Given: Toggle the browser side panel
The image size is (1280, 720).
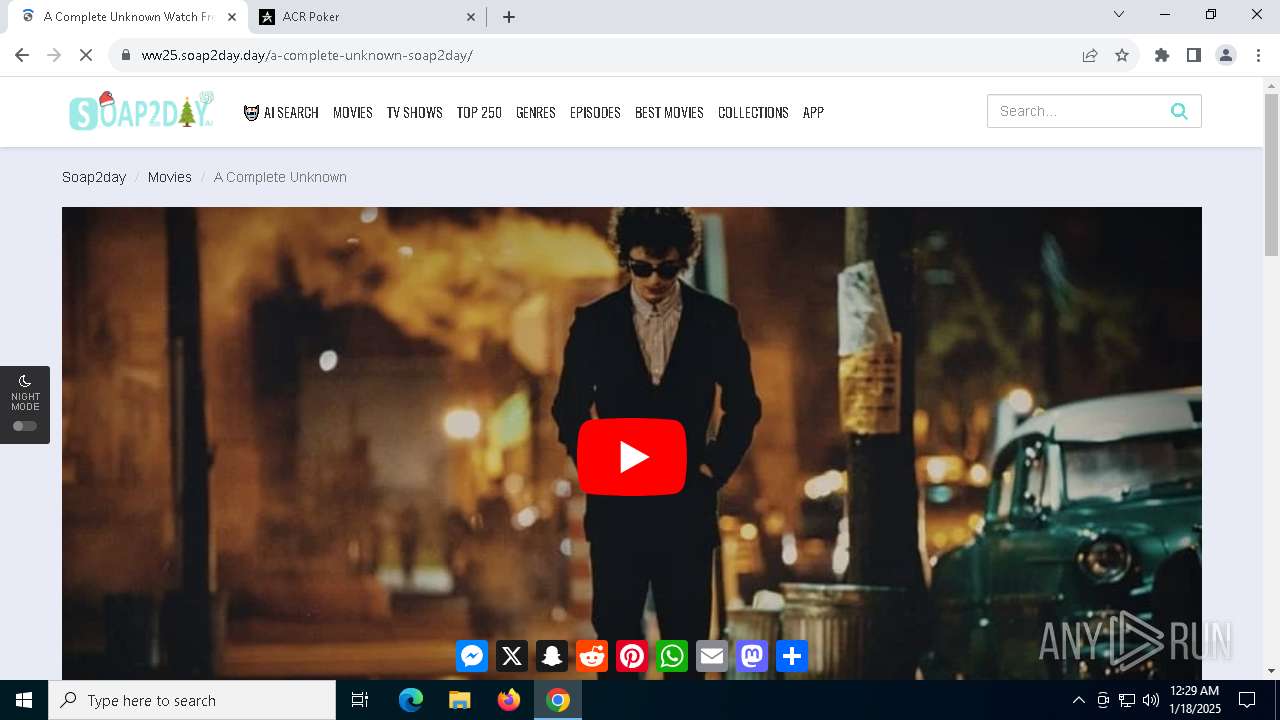Looking at the screenshot, I should pos(1194,55).
